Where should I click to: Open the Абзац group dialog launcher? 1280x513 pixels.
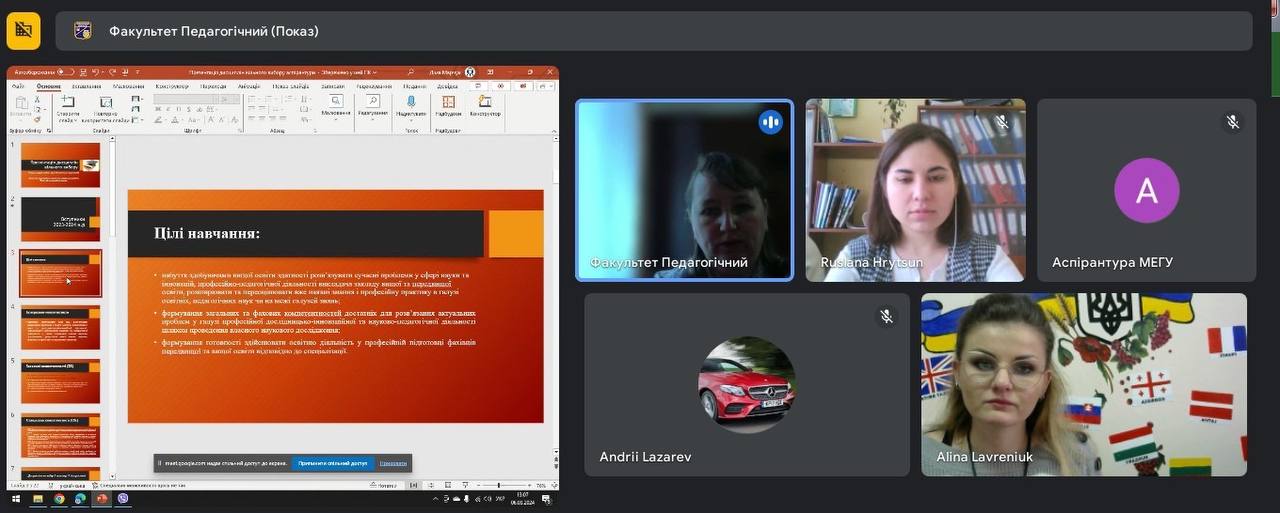pyautogui.click(x=315, y=130)
